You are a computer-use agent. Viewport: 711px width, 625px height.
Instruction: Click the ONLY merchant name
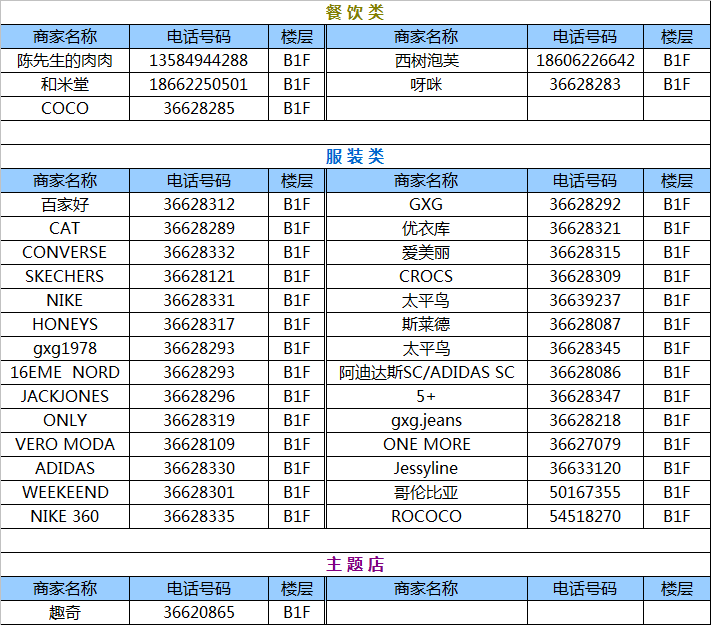pos(65,420)
